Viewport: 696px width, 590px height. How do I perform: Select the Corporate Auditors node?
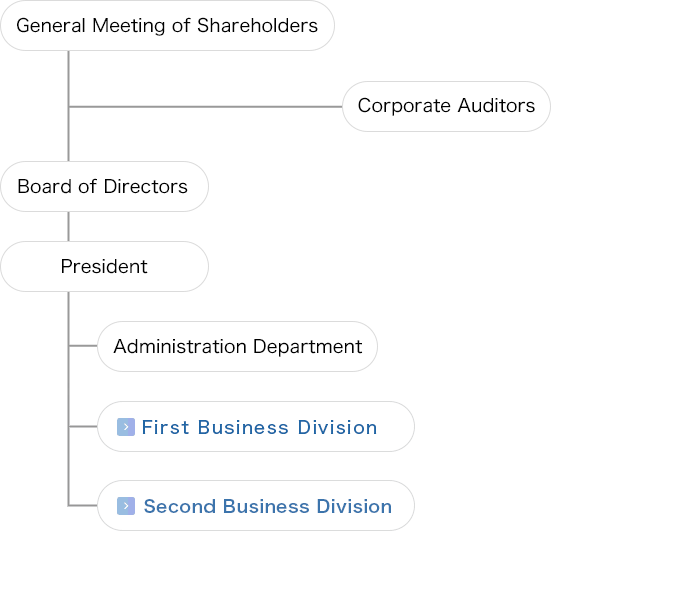click(x=446, y=106)
